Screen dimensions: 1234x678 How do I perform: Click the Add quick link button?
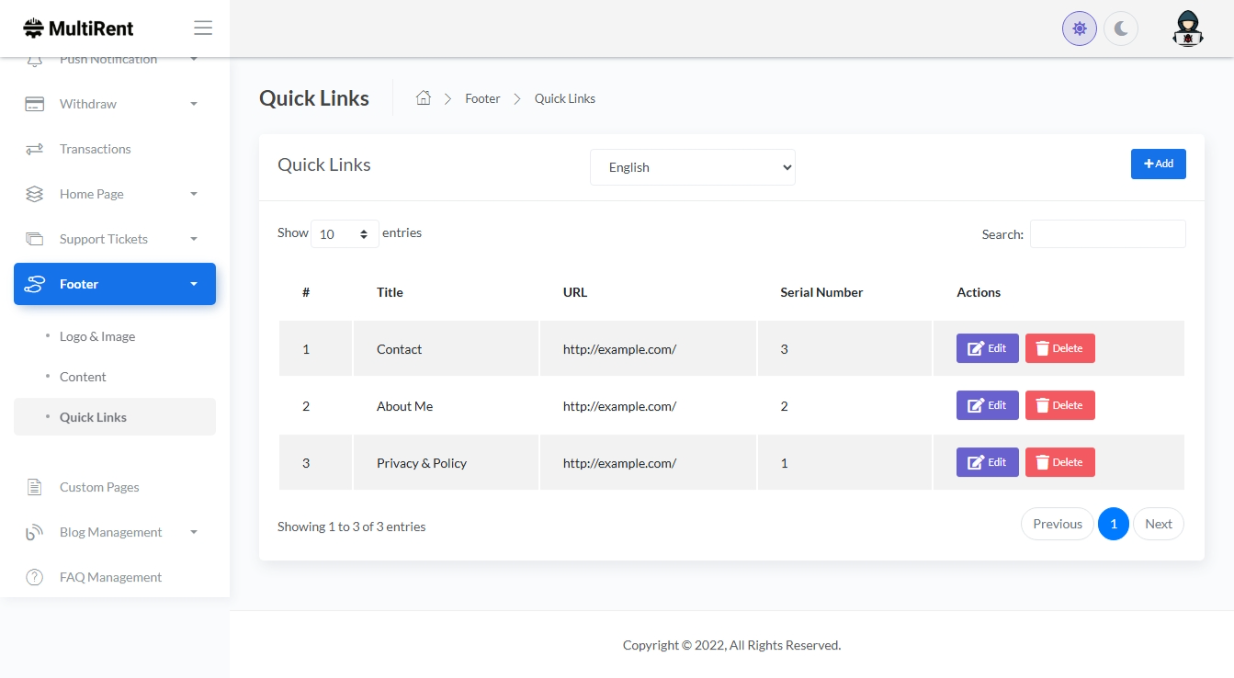pyautogui.click(x=1158, y=164)
